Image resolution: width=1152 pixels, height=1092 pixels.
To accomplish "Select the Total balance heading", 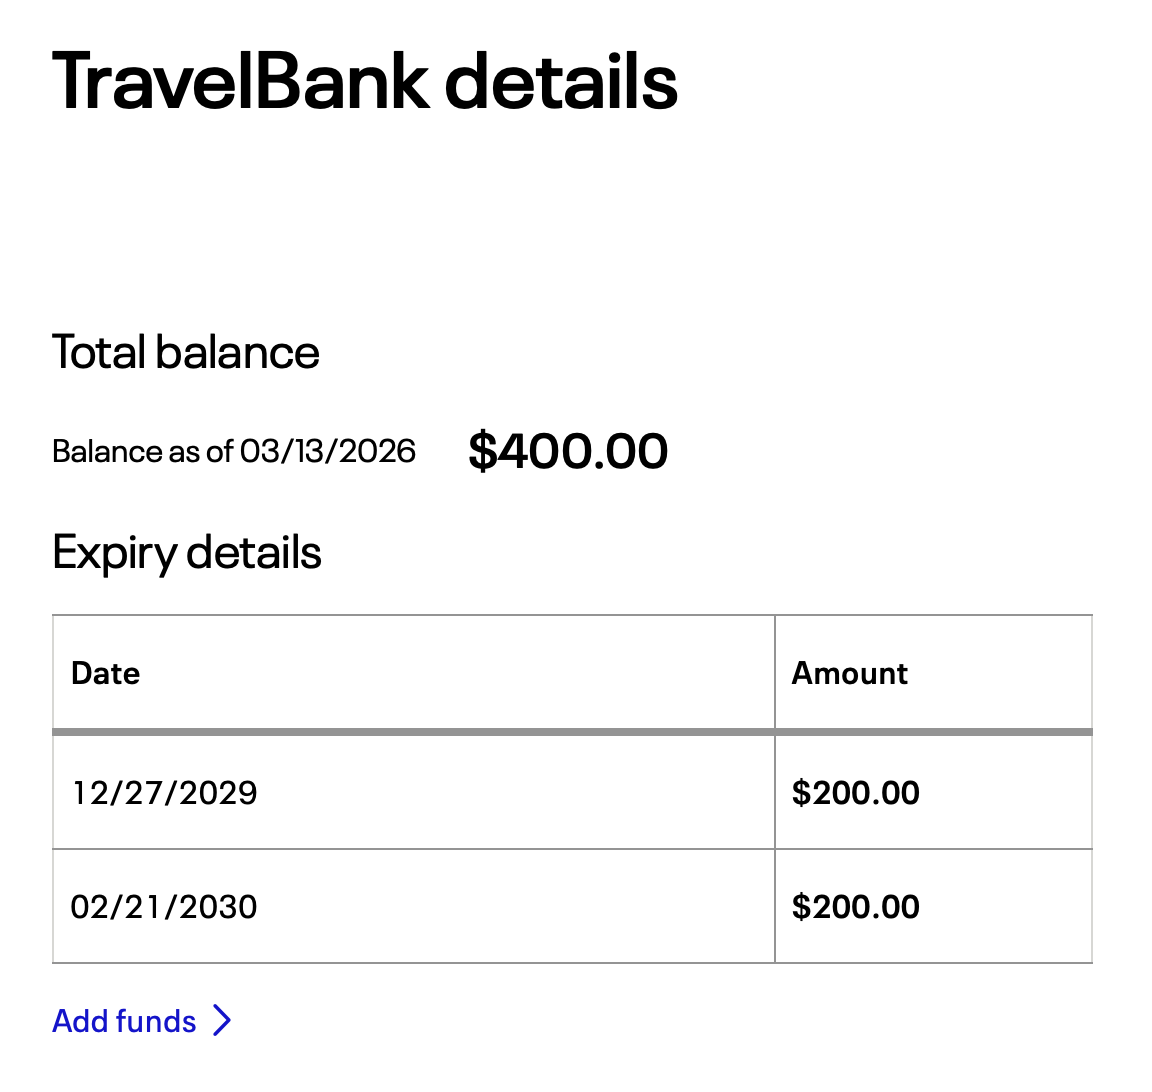I will [185, 351].
